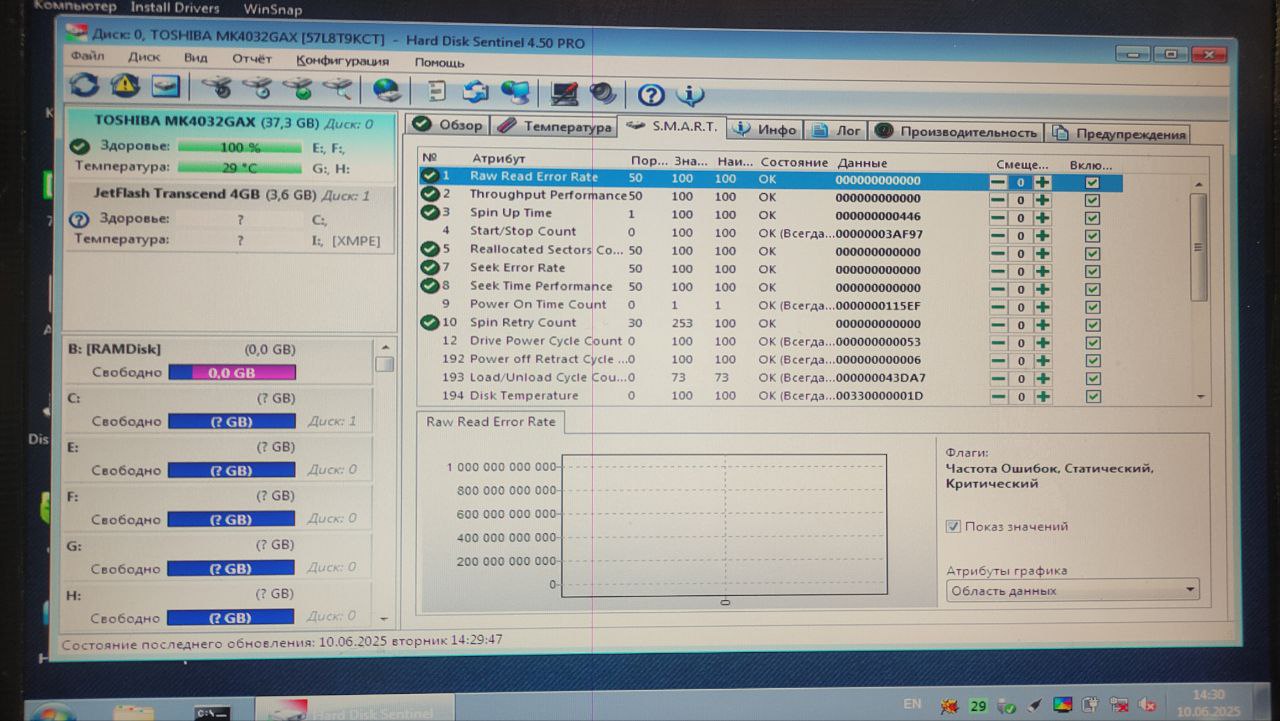Click the blue info toolbar icon
This screenshot has width=1280, height=721.
click(690, 95)
